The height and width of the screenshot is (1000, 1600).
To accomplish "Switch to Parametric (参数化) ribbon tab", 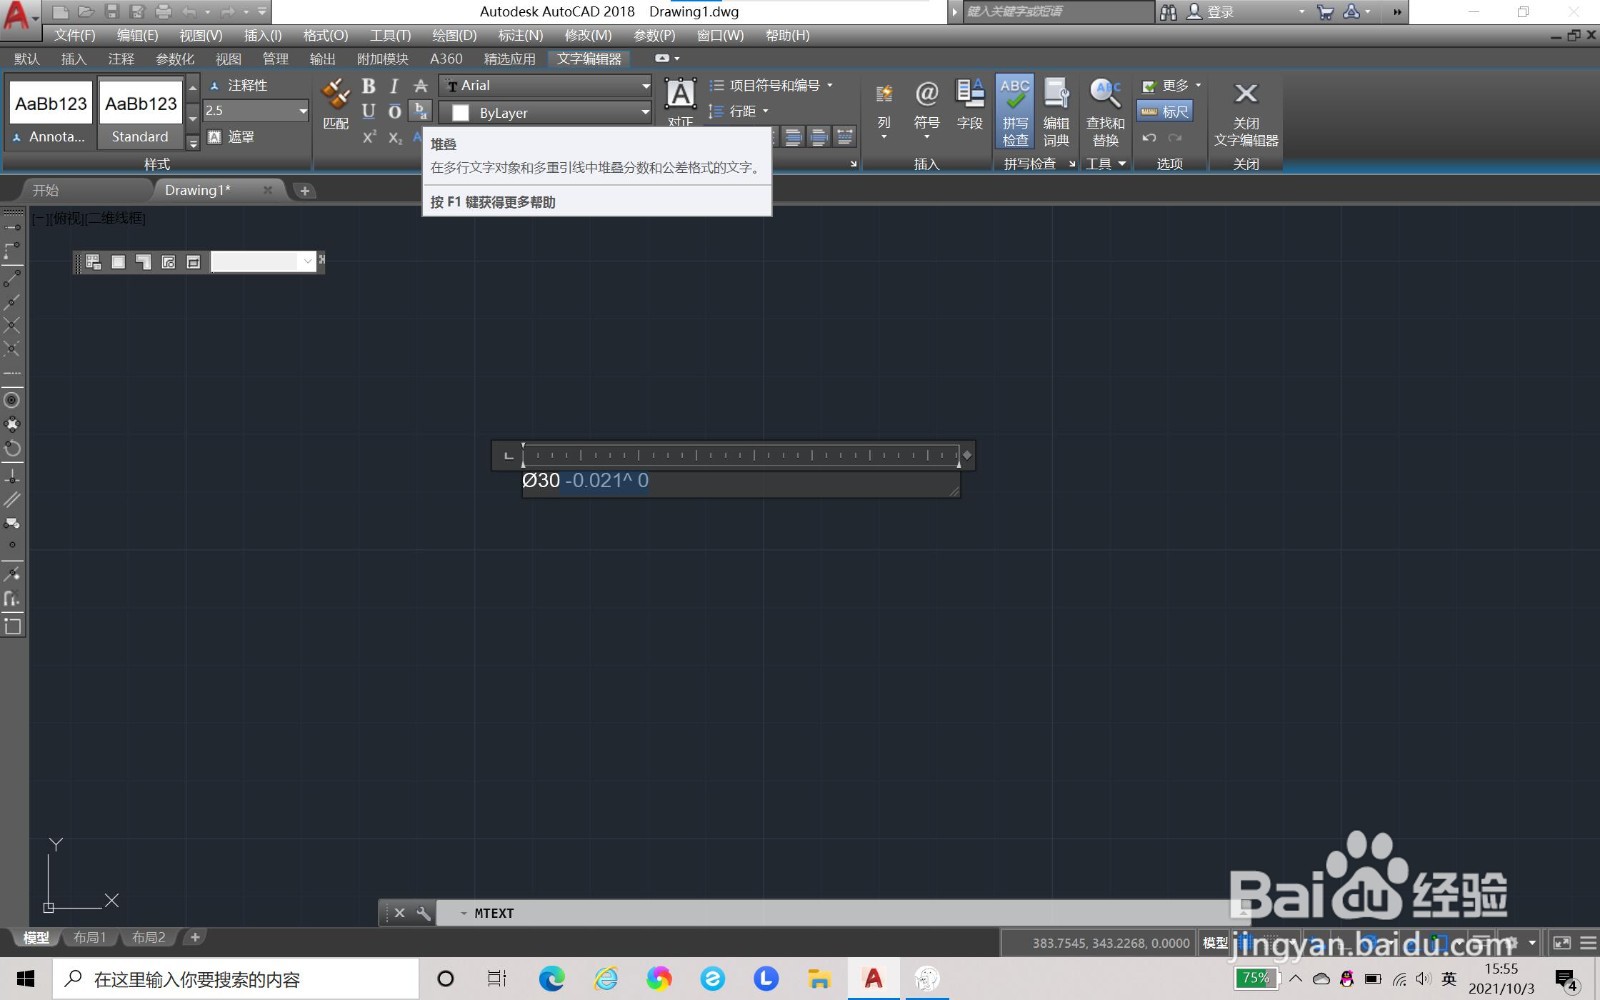I will tap(175, 59).
